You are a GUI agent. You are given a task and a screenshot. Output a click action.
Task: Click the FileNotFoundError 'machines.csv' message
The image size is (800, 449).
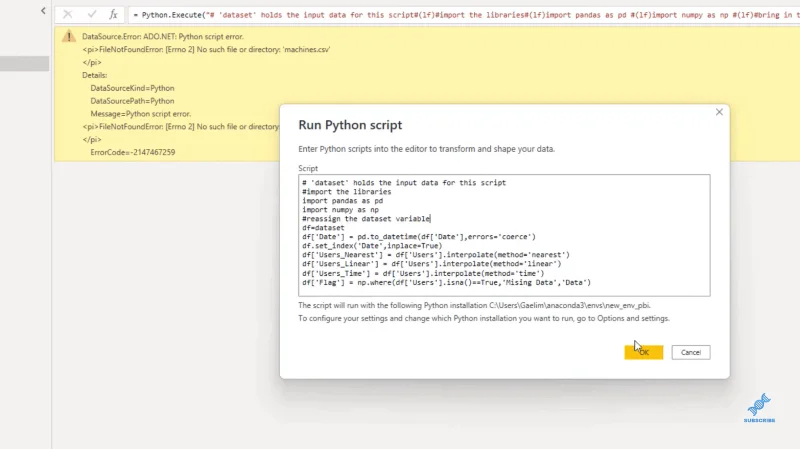pos(206,49)
